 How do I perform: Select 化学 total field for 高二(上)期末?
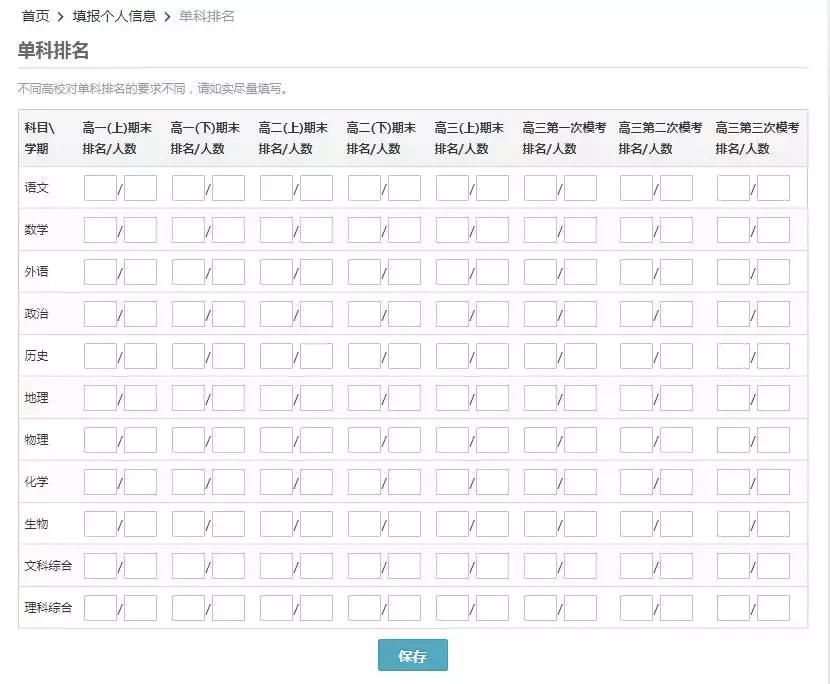[x=314, y=481]
